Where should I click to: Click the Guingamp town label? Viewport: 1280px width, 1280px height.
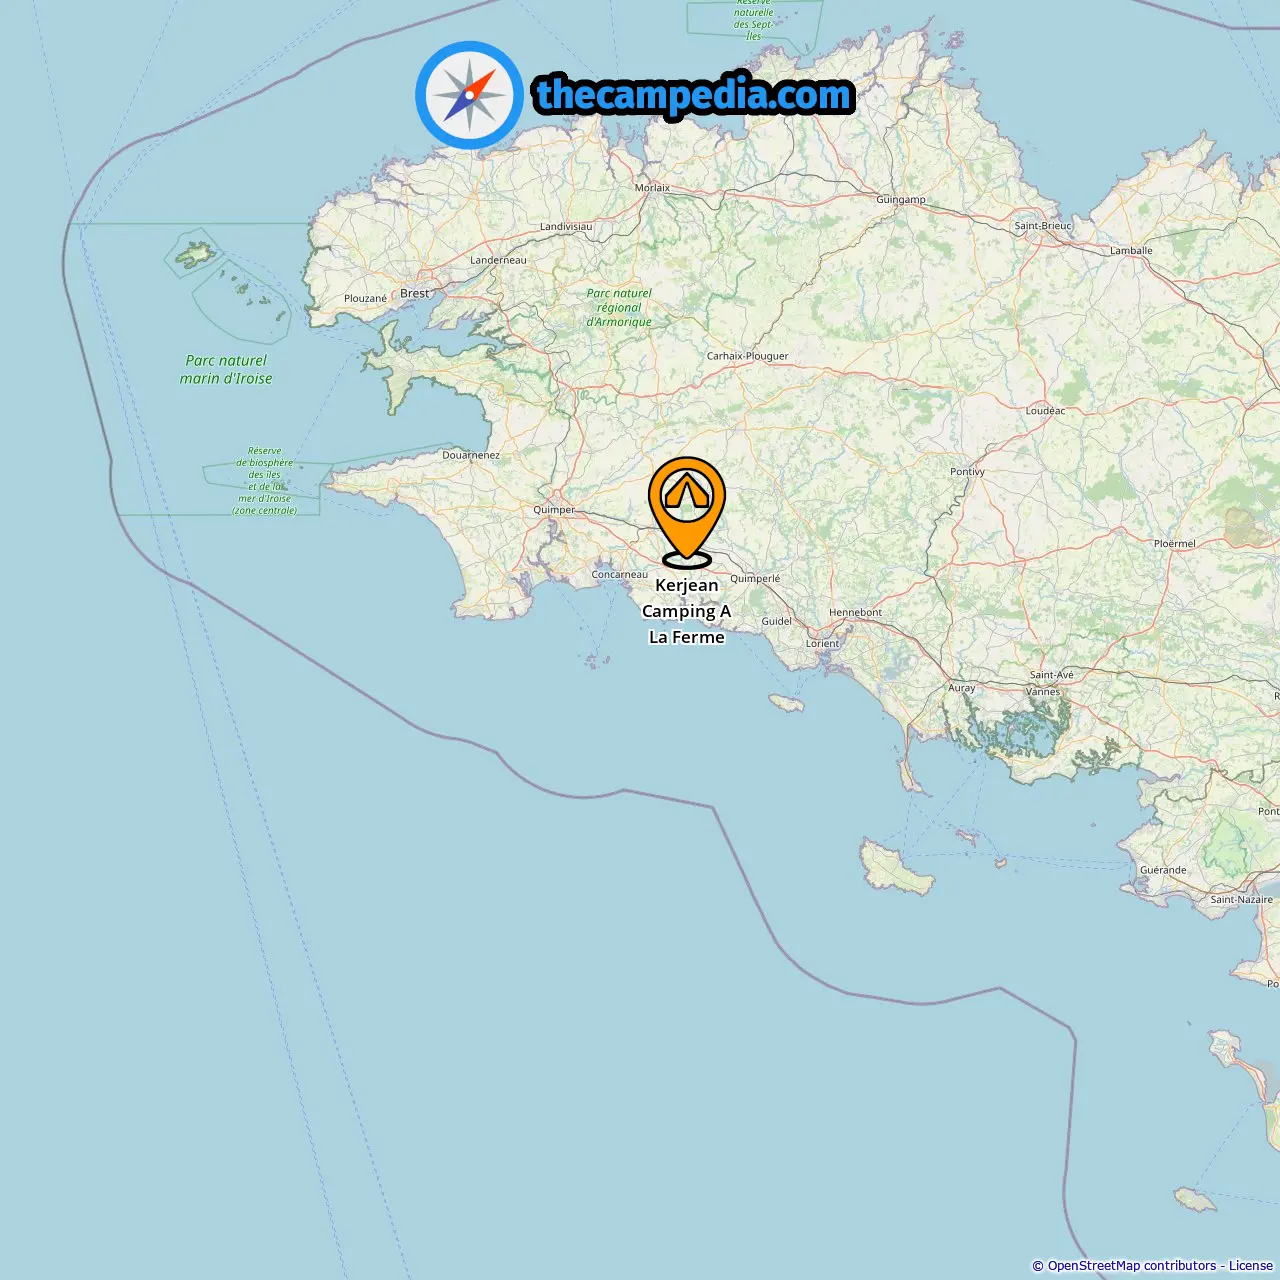click(901, 199)
